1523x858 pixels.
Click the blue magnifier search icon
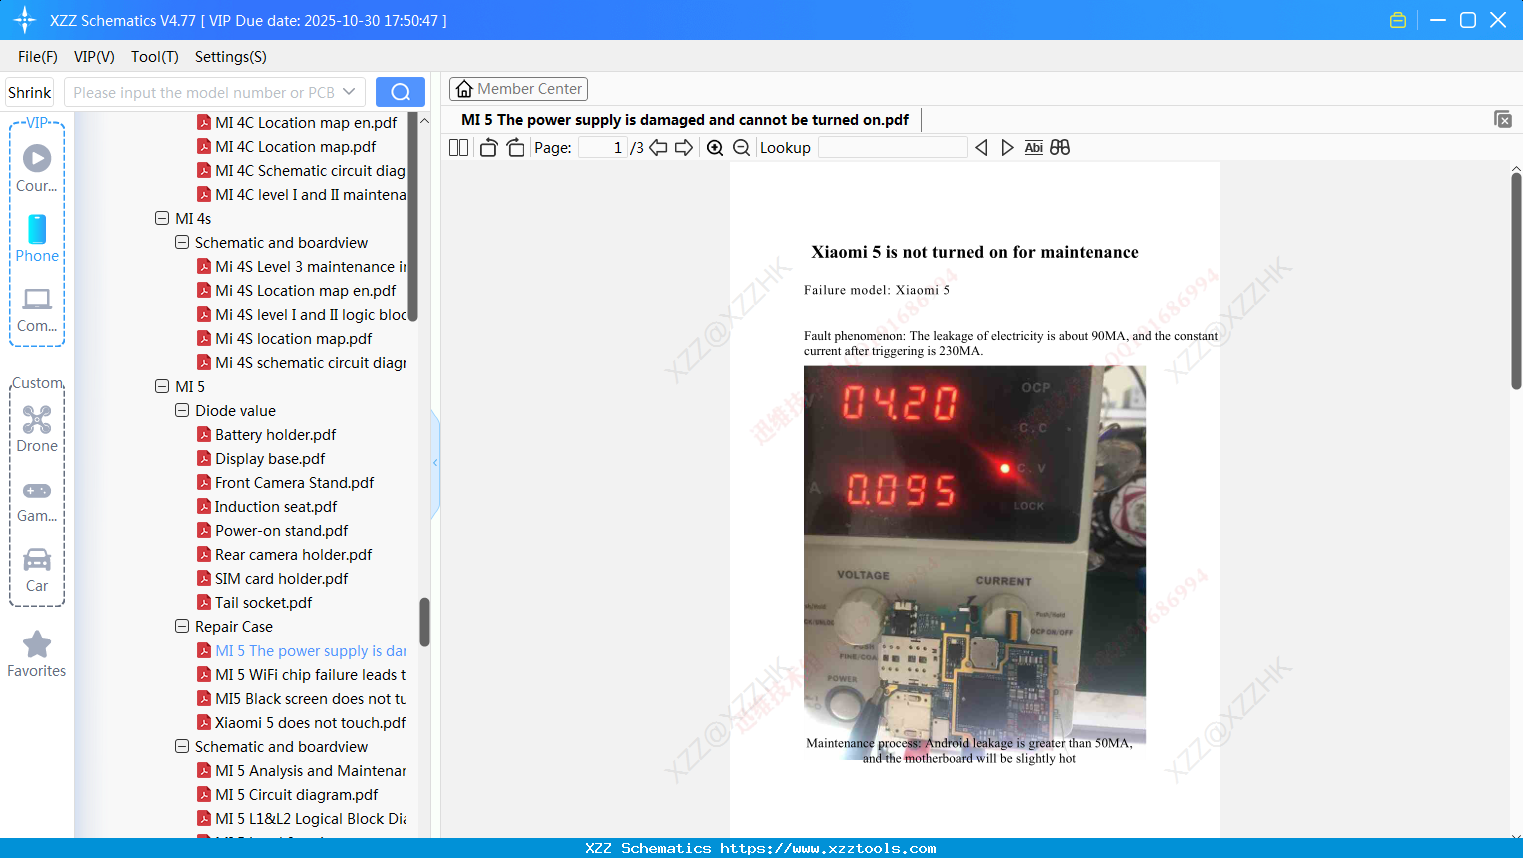399,91
